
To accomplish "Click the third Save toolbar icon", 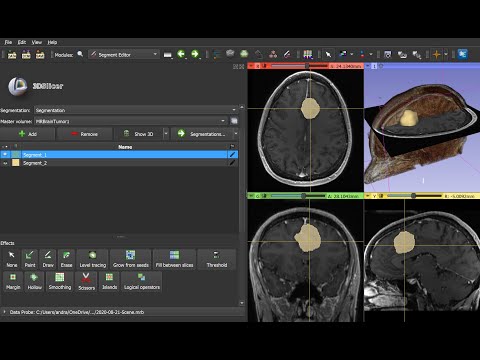I will coord(40,55).
